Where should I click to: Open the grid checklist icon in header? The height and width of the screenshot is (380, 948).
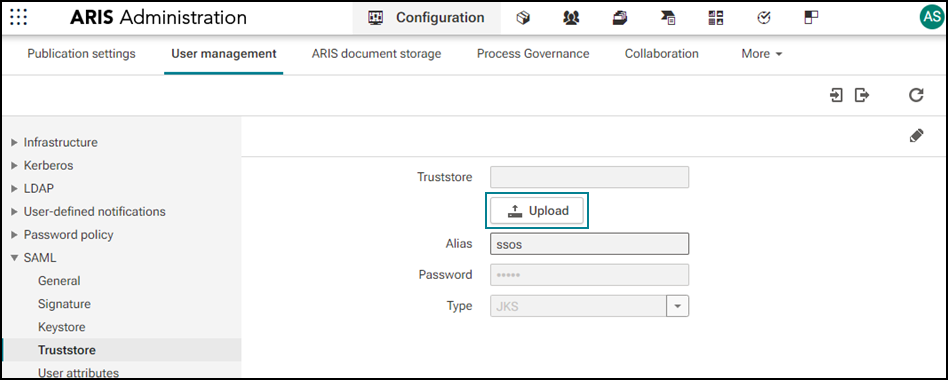[716, 18]
